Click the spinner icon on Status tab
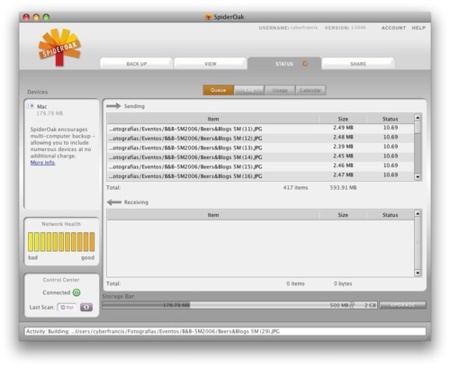 [x=305, y=63]
